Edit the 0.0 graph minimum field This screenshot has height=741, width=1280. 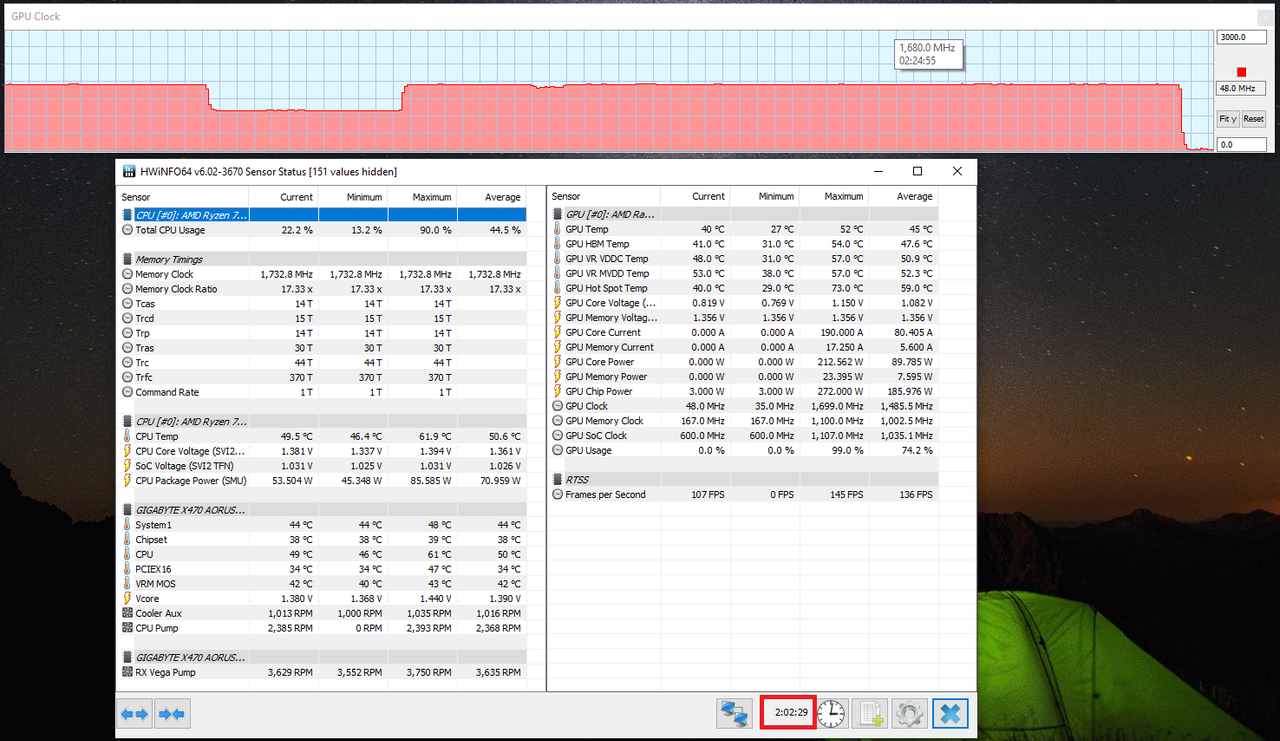[x=1241, y=145]
